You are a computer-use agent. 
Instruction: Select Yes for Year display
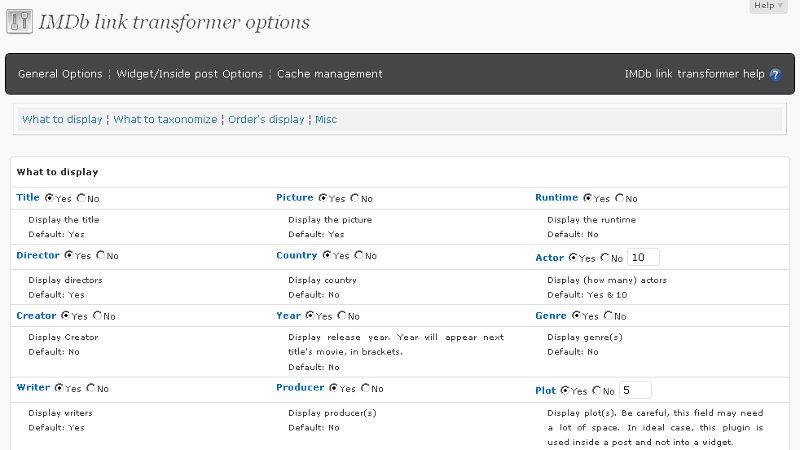coord(310,315)
